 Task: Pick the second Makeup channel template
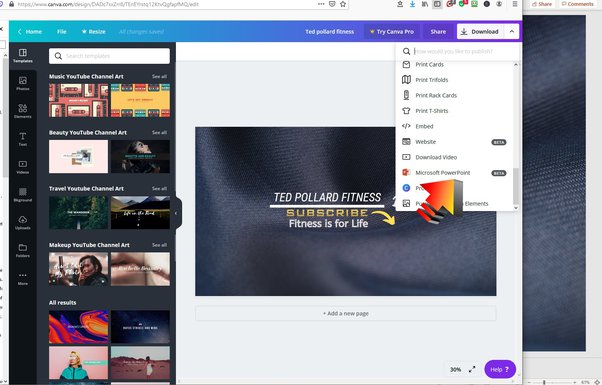[x=140, y=269]
